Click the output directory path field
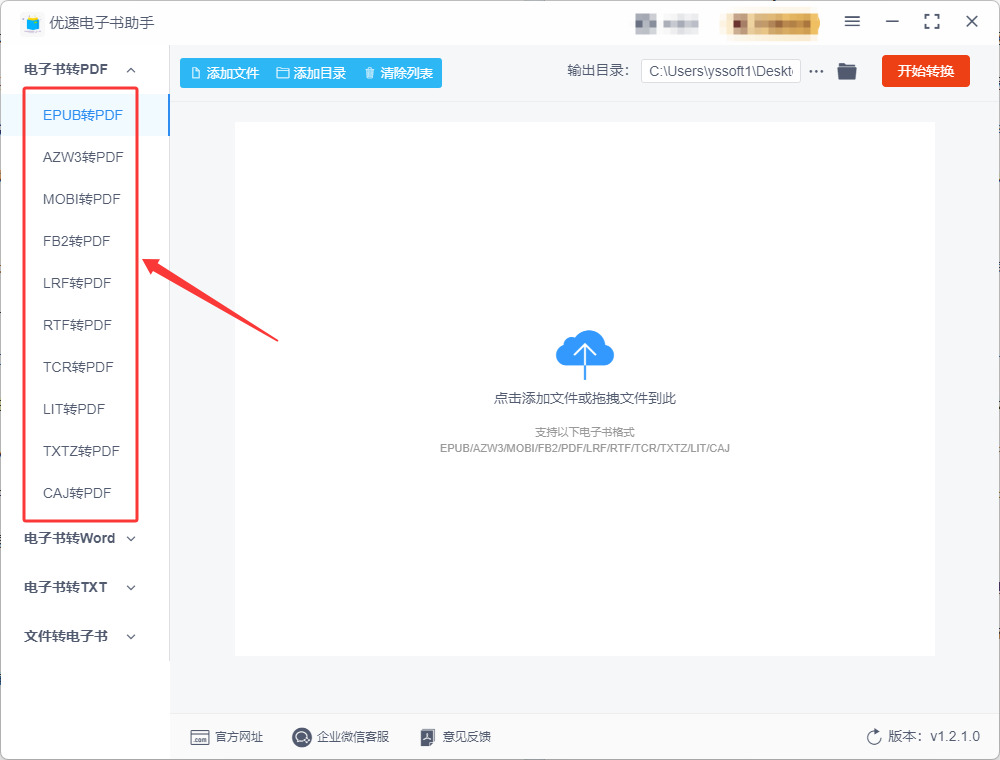 tap(721, 71)
